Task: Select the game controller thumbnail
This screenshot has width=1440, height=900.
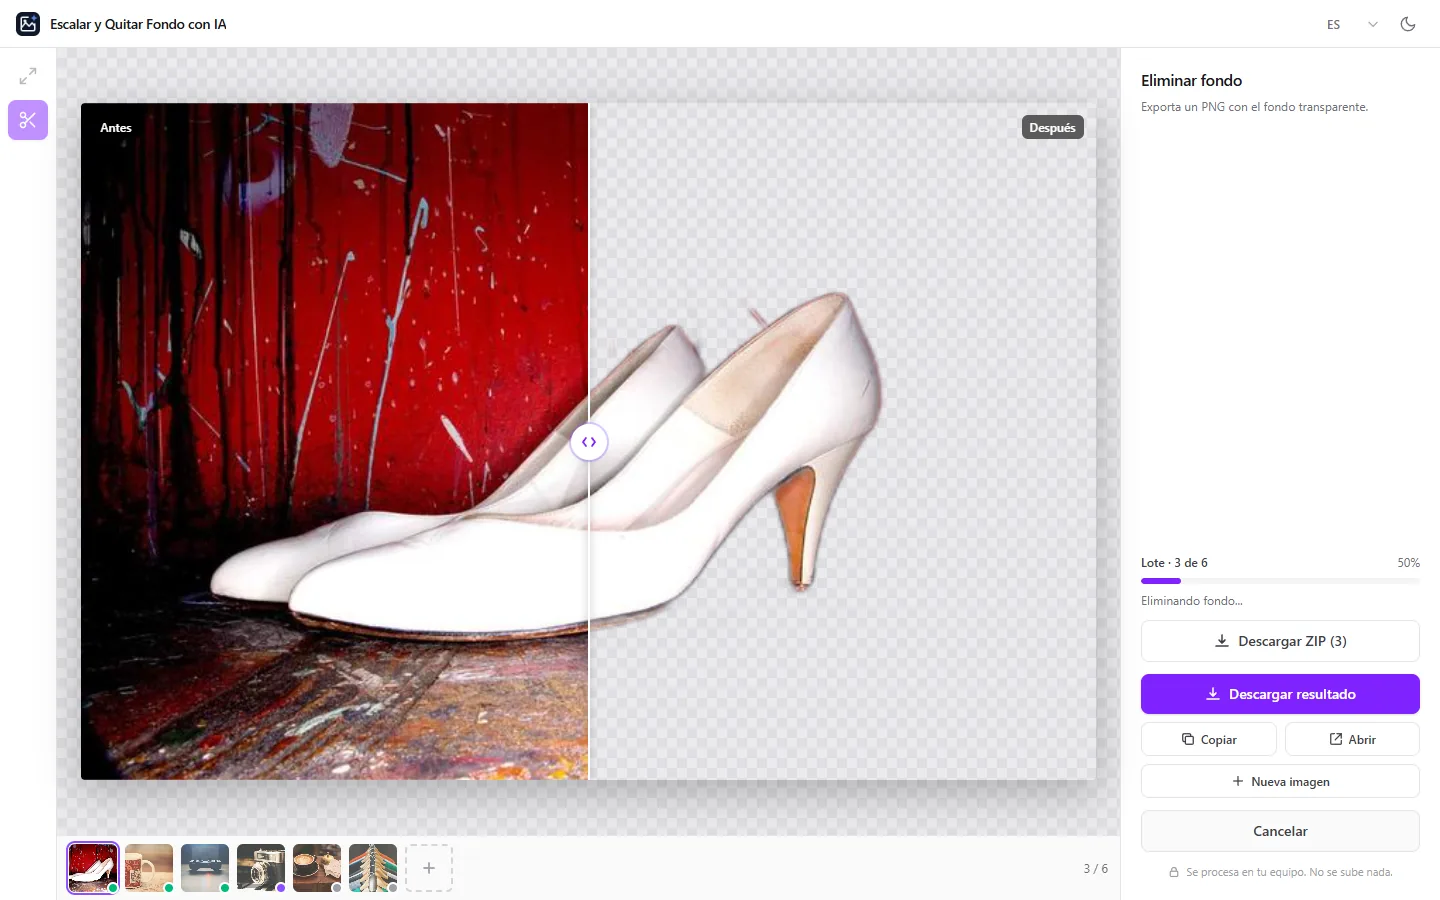Action: click(x=205, y=868)
